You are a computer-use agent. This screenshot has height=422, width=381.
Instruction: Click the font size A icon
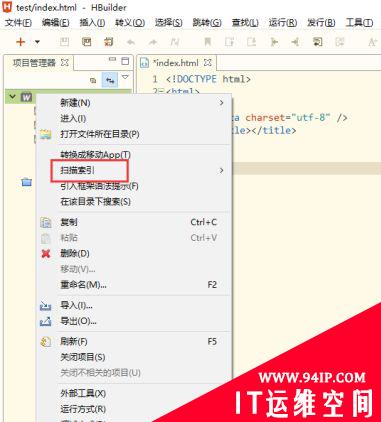click(x=372, y=42)
